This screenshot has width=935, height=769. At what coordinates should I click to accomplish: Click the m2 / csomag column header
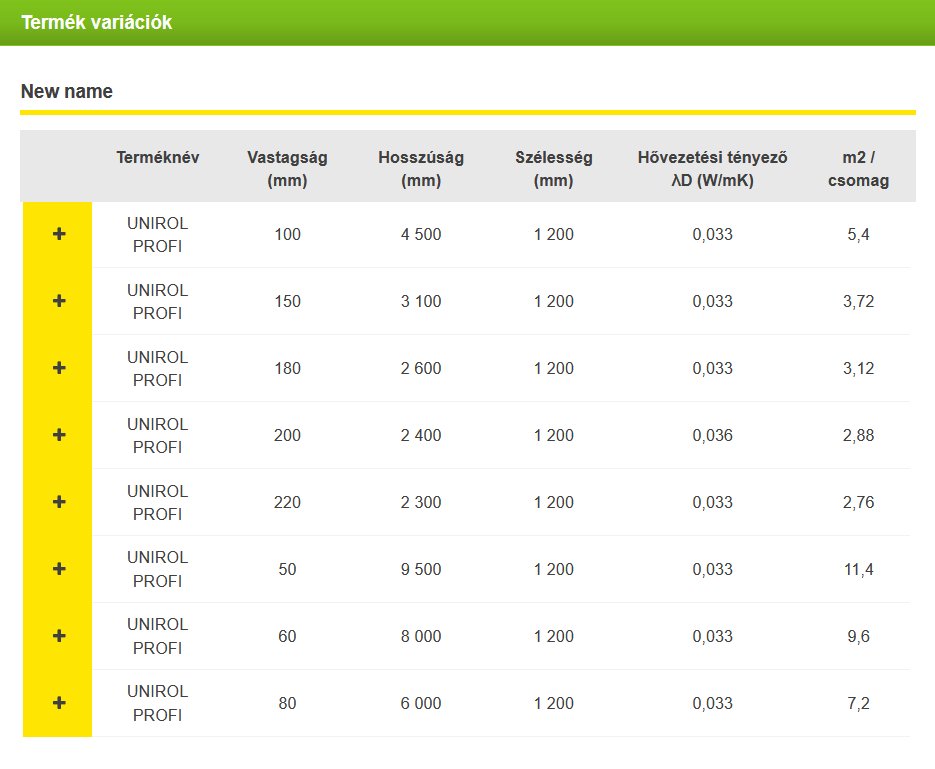tap(859, 169)
